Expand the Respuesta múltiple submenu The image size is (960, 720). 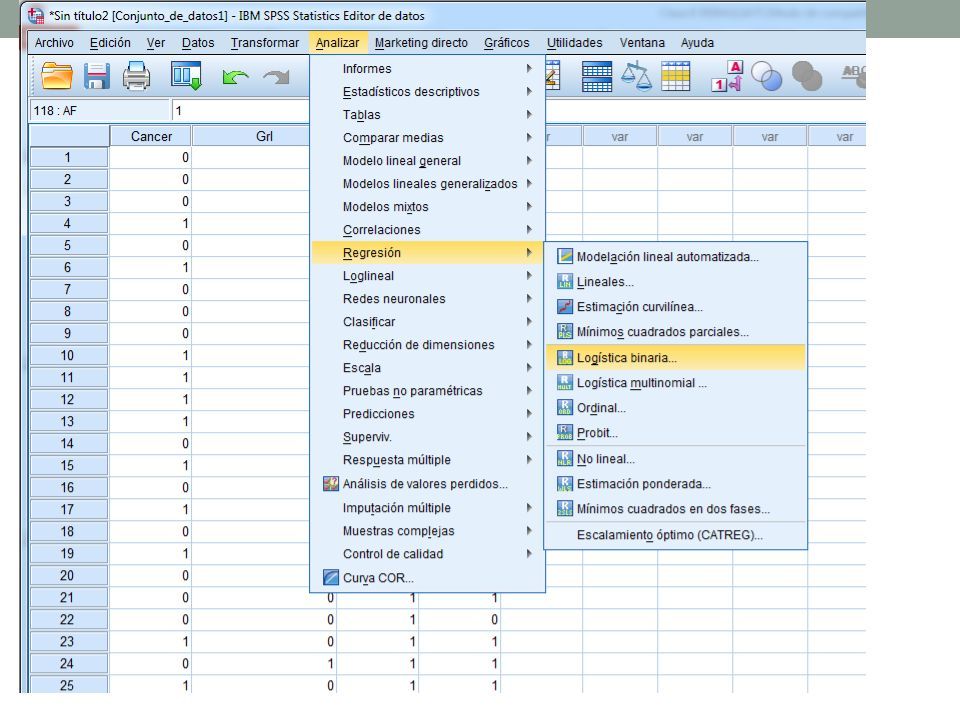[427, 460]
